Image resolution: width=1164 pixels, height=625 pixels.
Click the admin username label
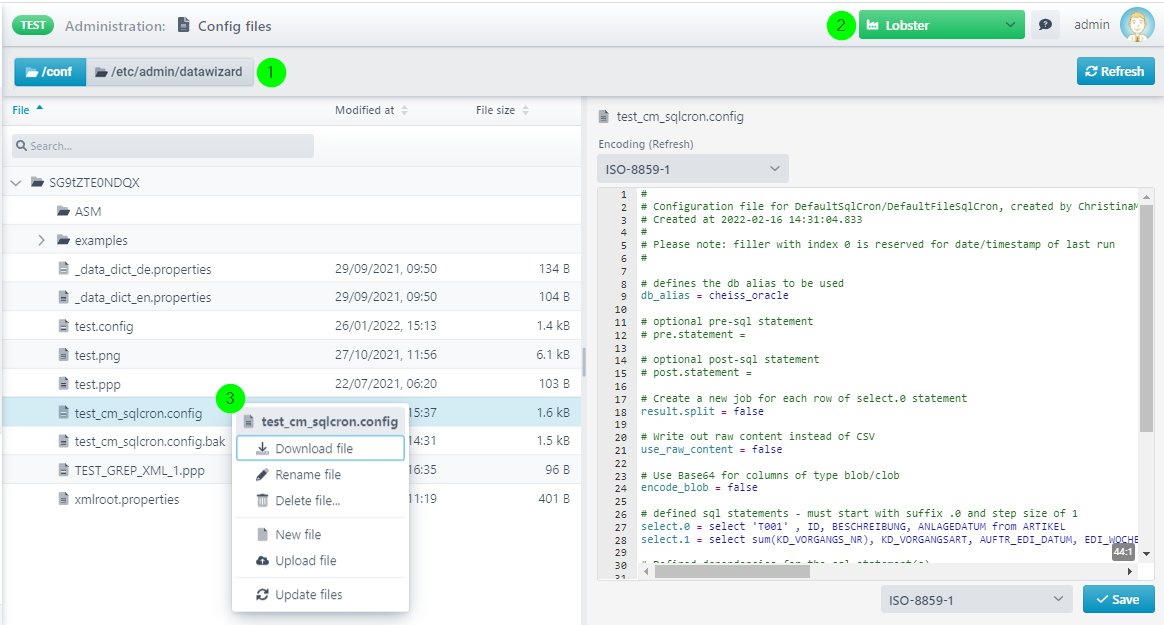(x=1091, y=24)
